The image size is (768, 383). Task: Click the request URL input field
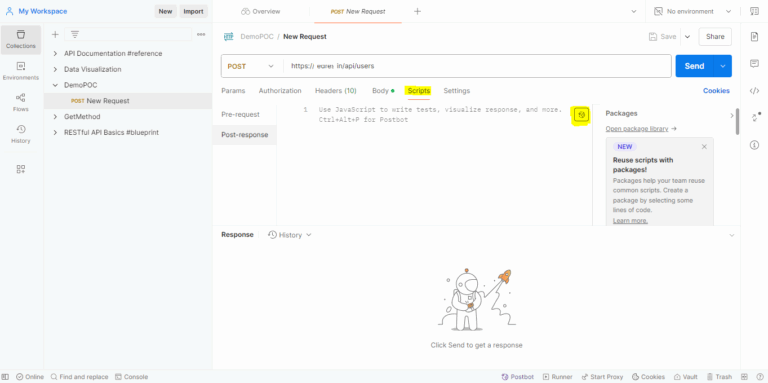pyautogui.click(x=477, y=66)
